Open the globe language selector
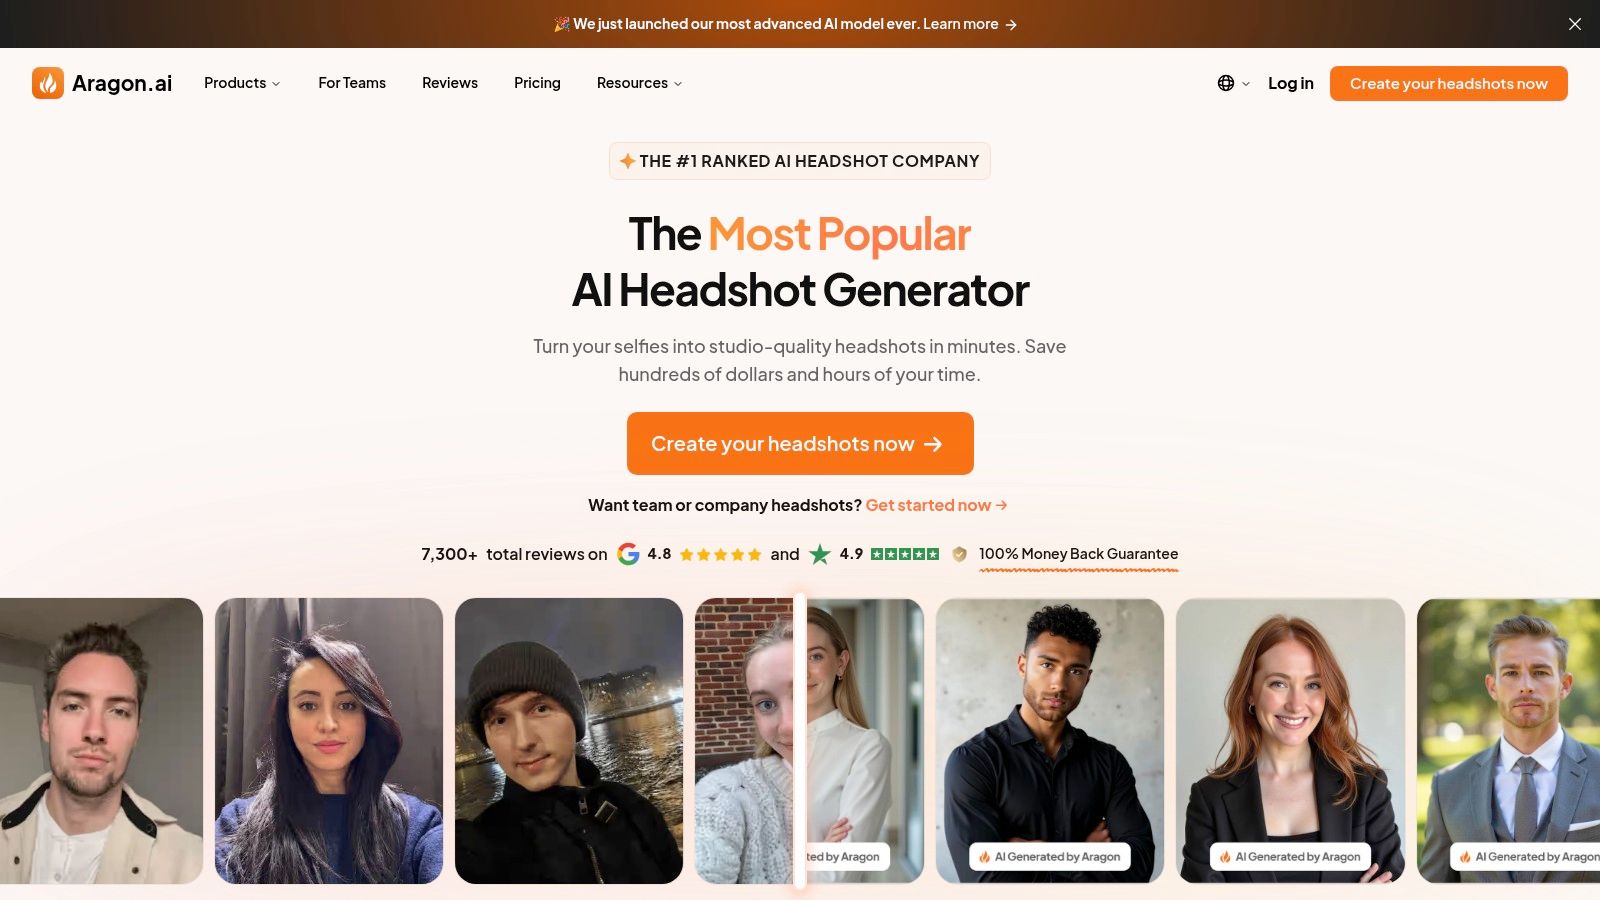Screen dimensions: 1600x900 (1226, 83)
